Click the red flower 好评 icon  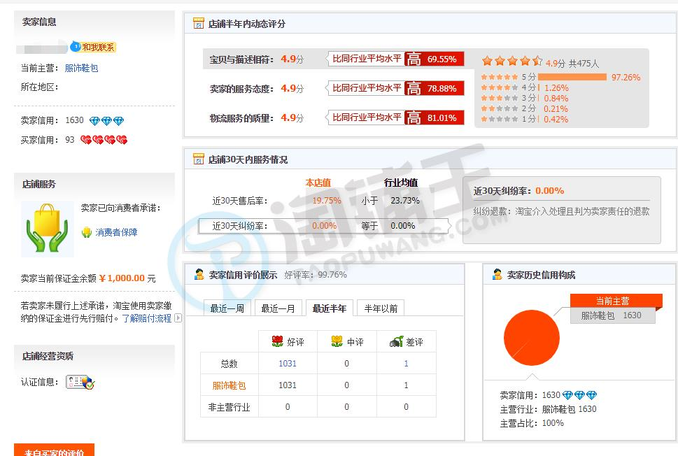tap(279, 341)
